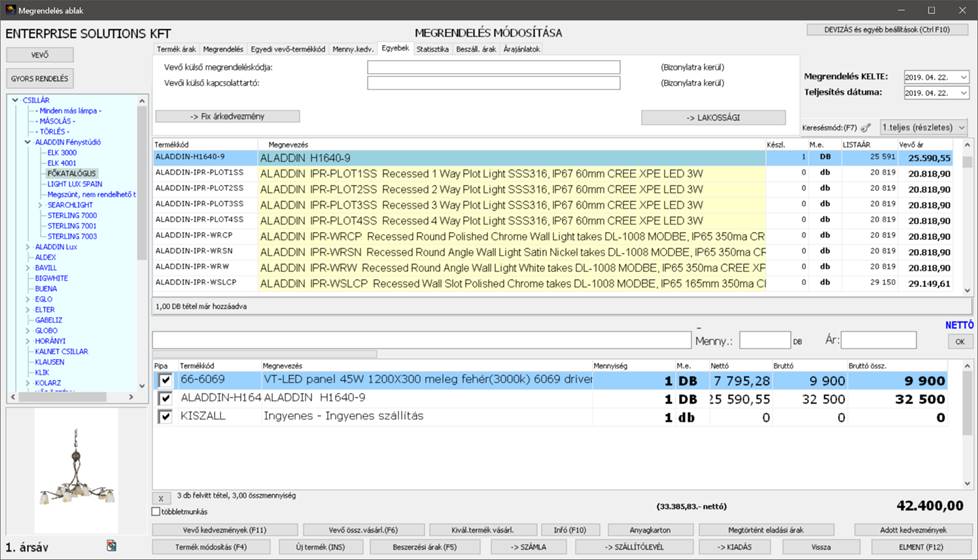
Task: Click Vevő kedvezmények (F11) button
Action: pos(225,530)
